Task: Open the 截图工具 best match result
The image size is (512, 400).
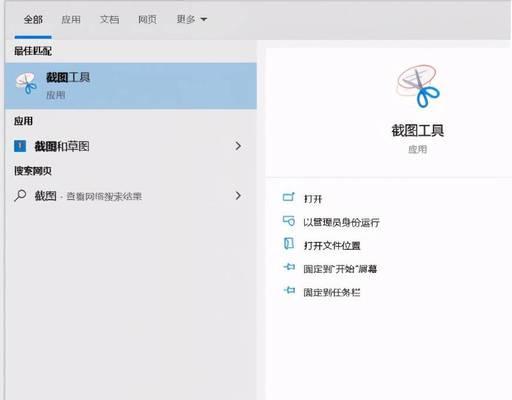Action: point(131,86)
